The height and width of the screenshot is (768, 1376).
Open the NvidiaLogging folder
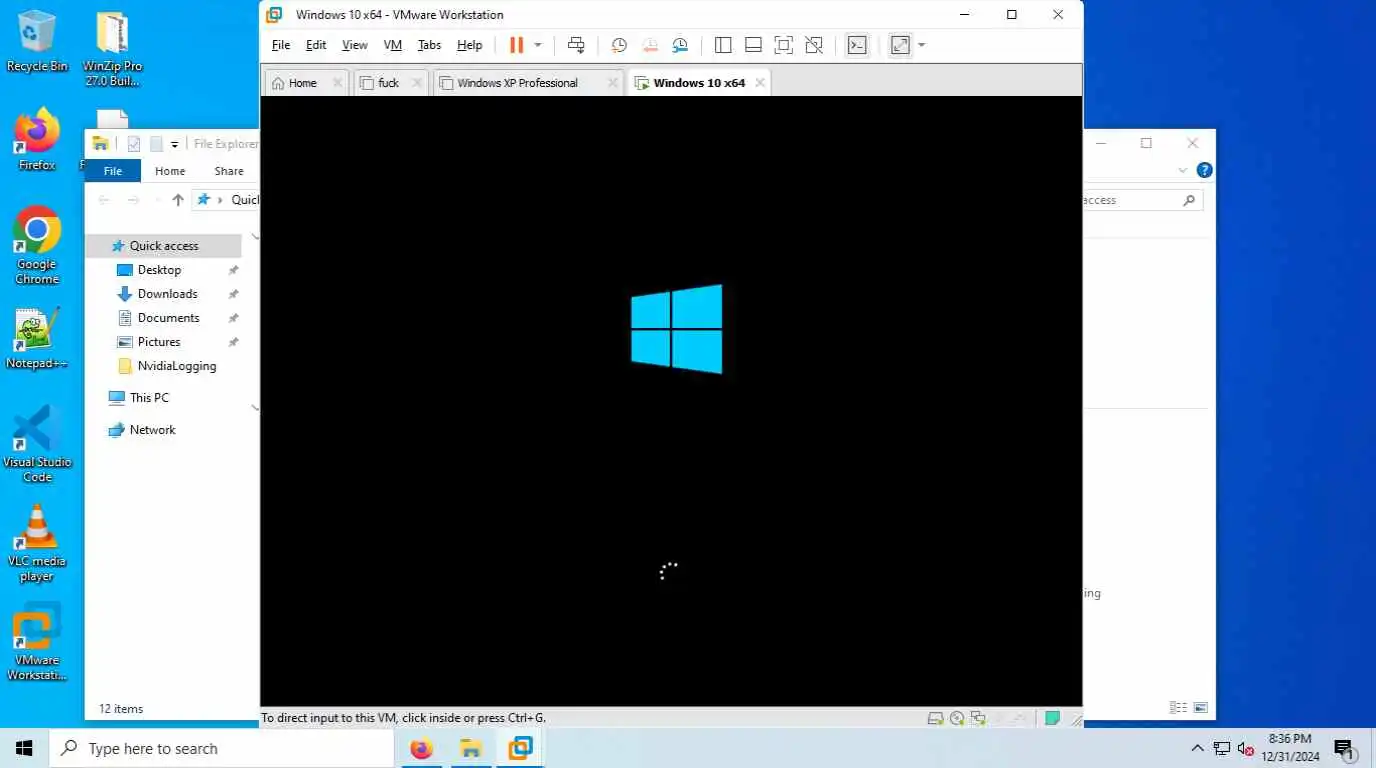[177, 366]
